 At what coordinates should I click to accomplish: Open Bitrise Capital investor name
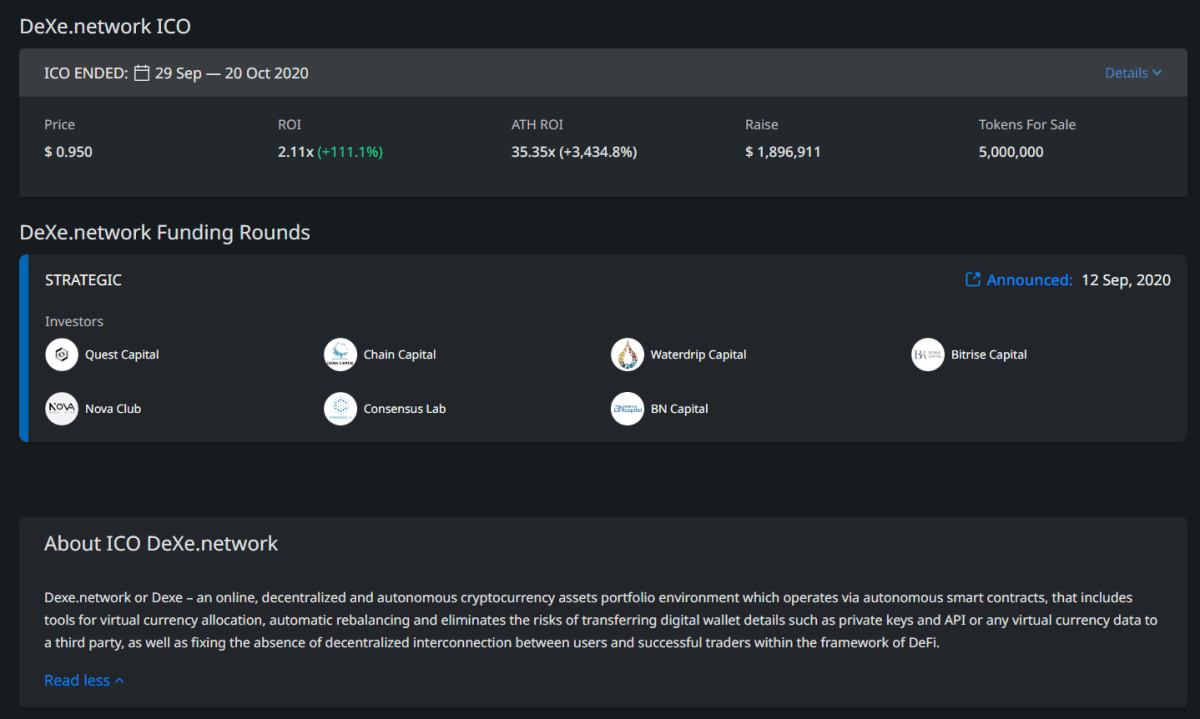[989, 355]
